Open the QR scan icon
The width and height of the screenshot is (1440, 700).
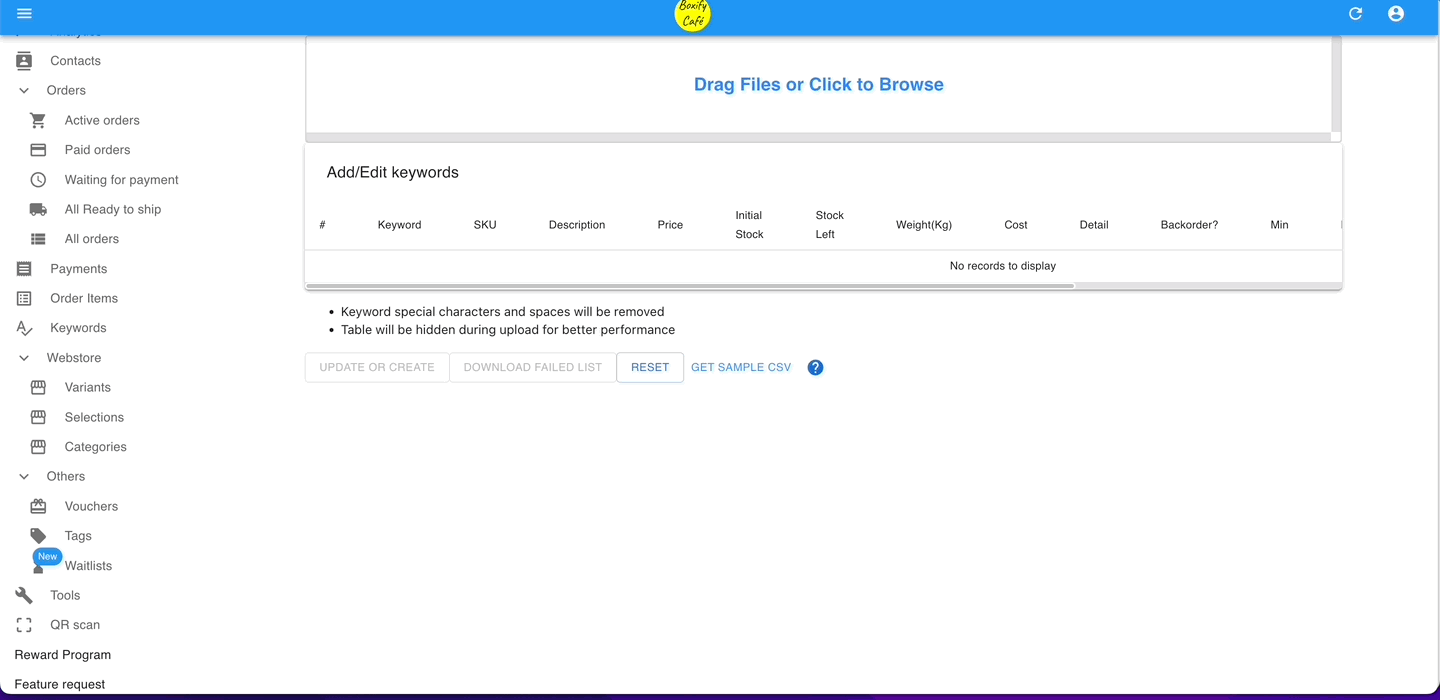[x=23, y=624]
